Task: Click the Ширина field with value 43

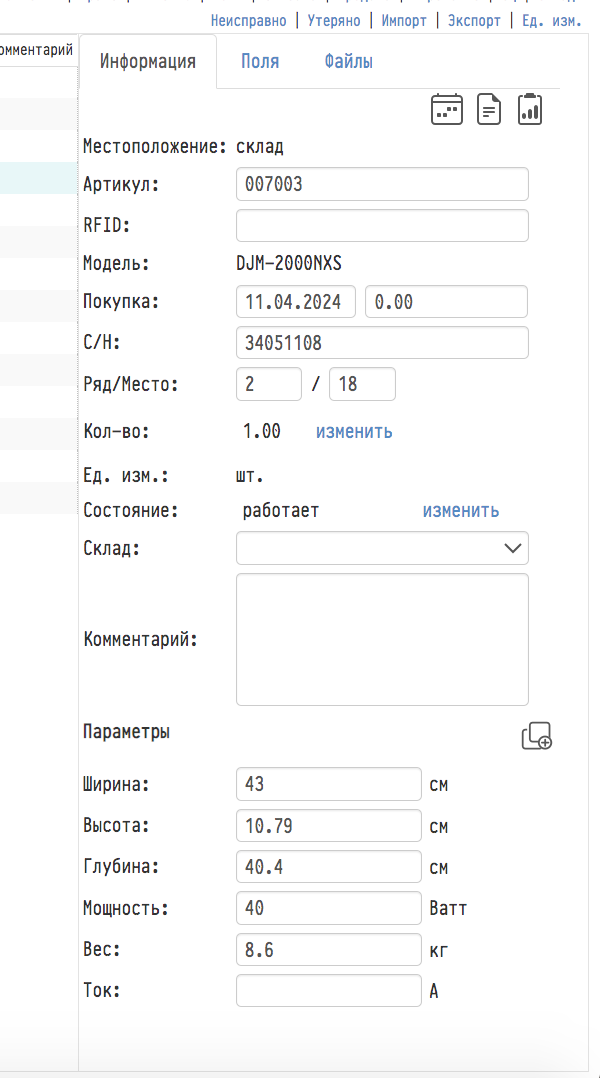Action: (x=329, y=784)
